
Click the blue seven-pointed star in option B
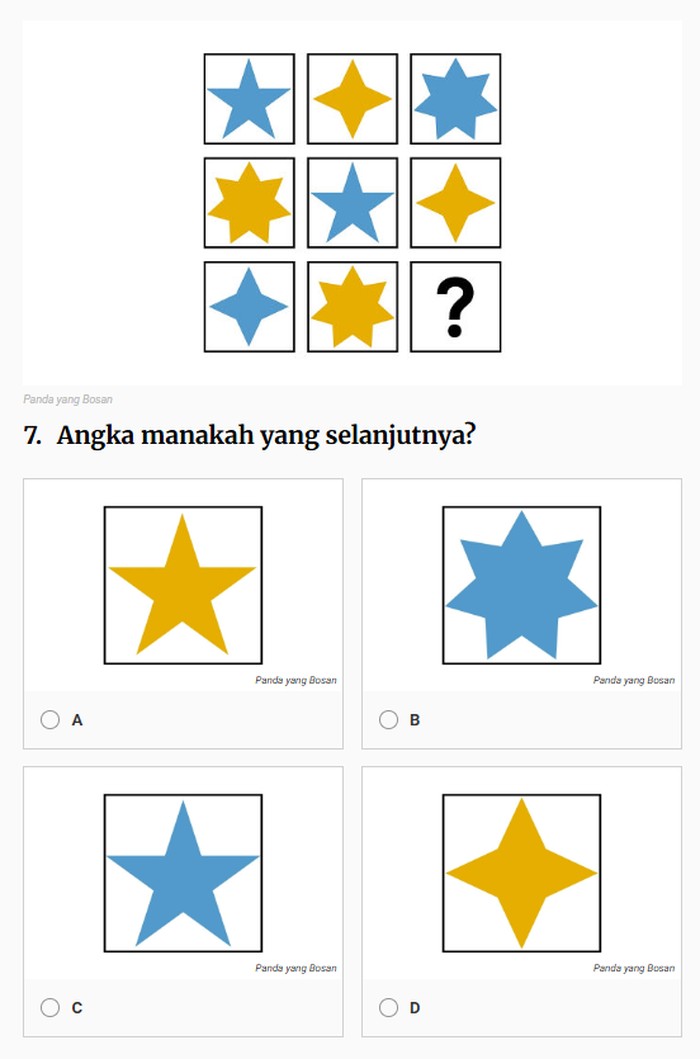point(521,587)
